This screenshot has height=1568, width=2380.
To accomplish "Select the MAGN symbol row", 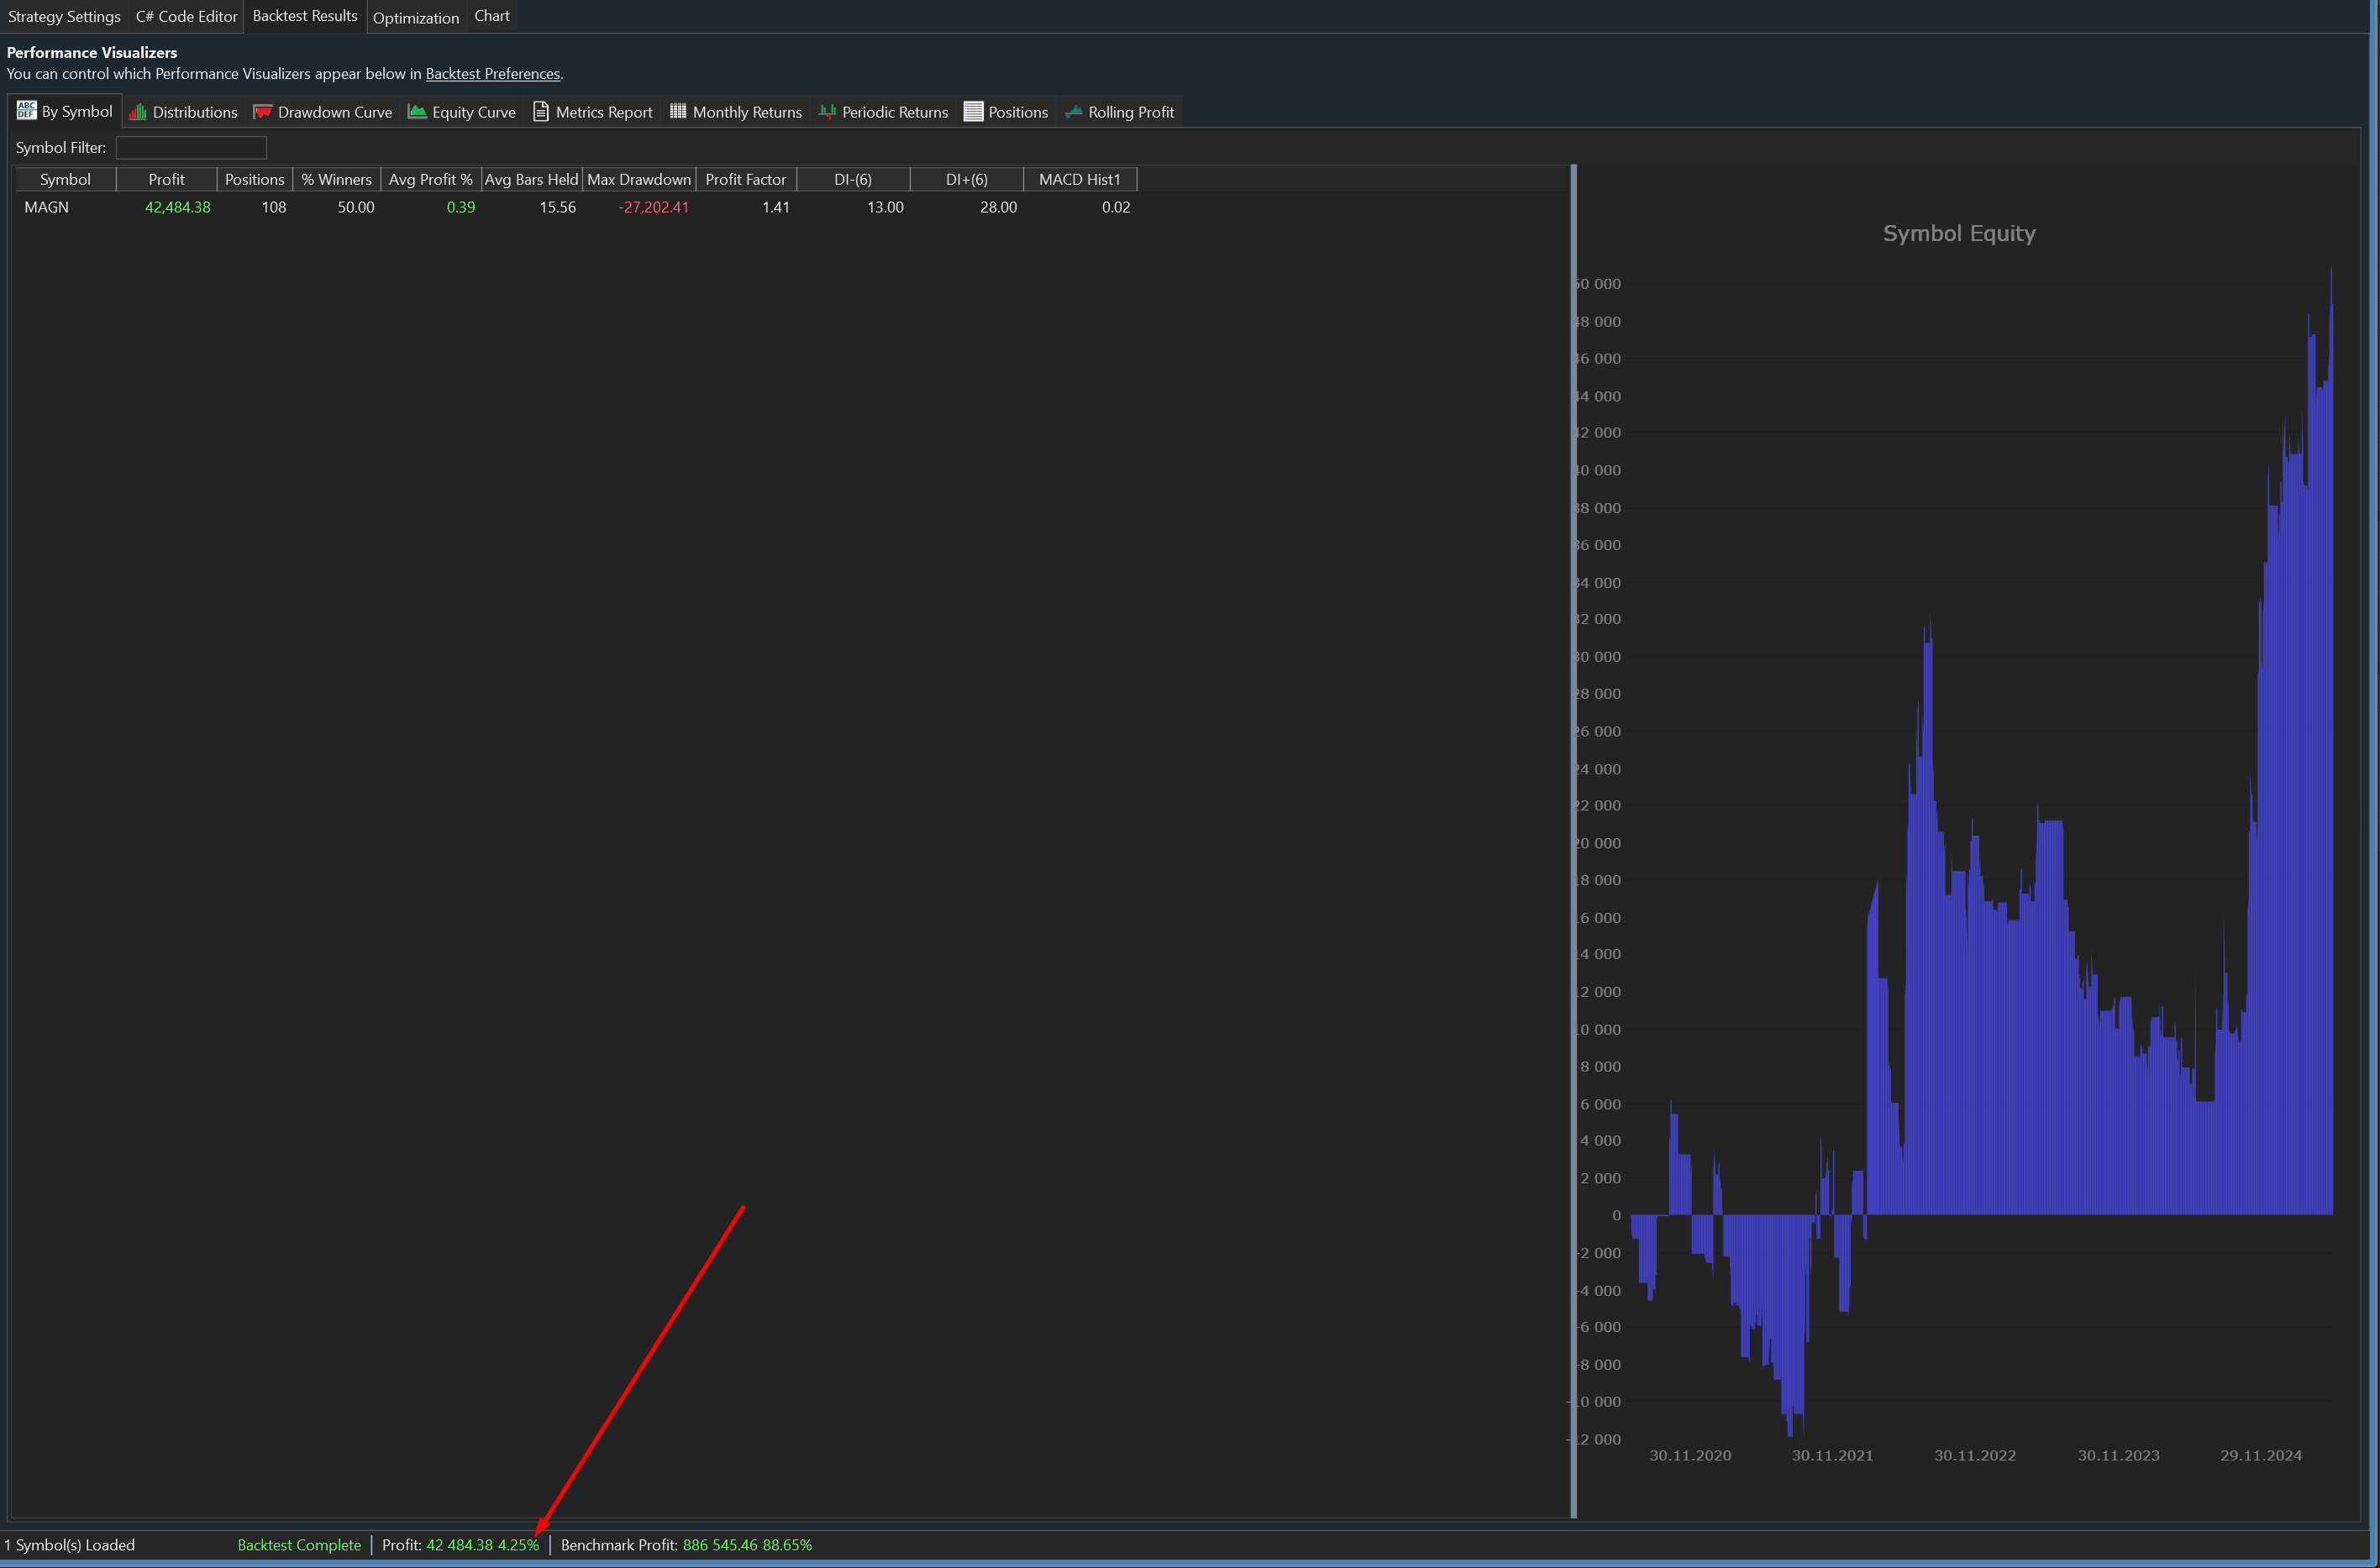I will 47,207.
